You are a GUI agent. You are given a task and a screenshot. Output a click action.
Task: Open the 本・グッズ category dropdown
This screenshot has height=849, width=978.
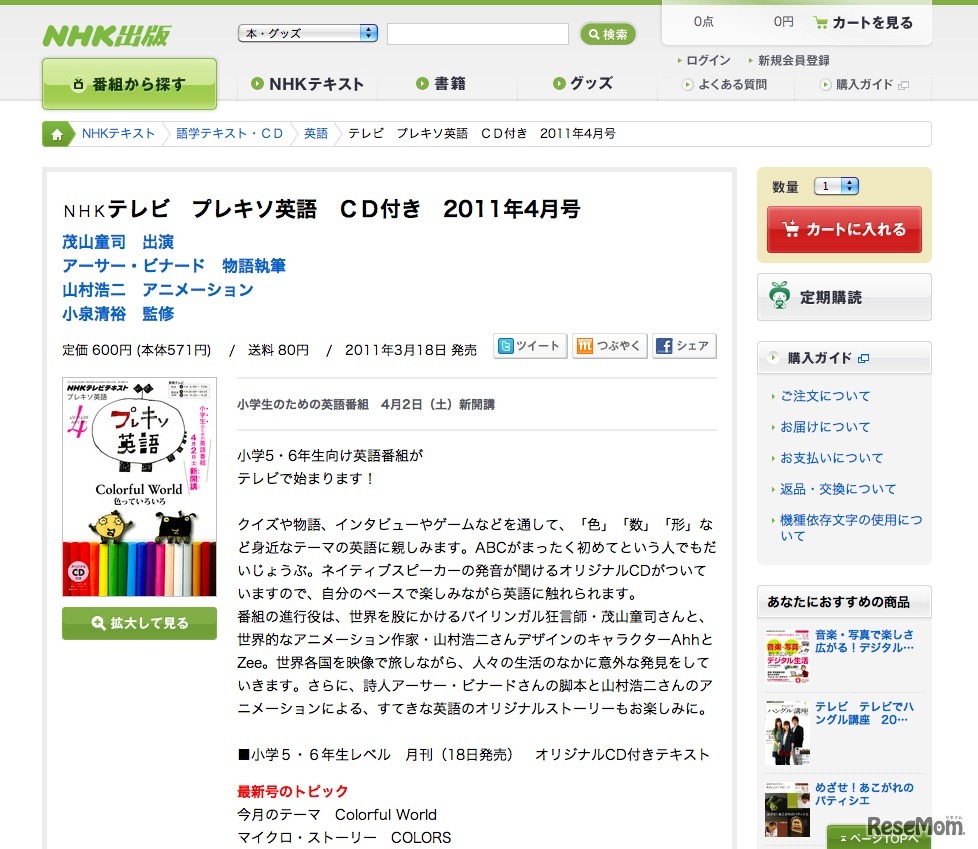coord(308,33)
